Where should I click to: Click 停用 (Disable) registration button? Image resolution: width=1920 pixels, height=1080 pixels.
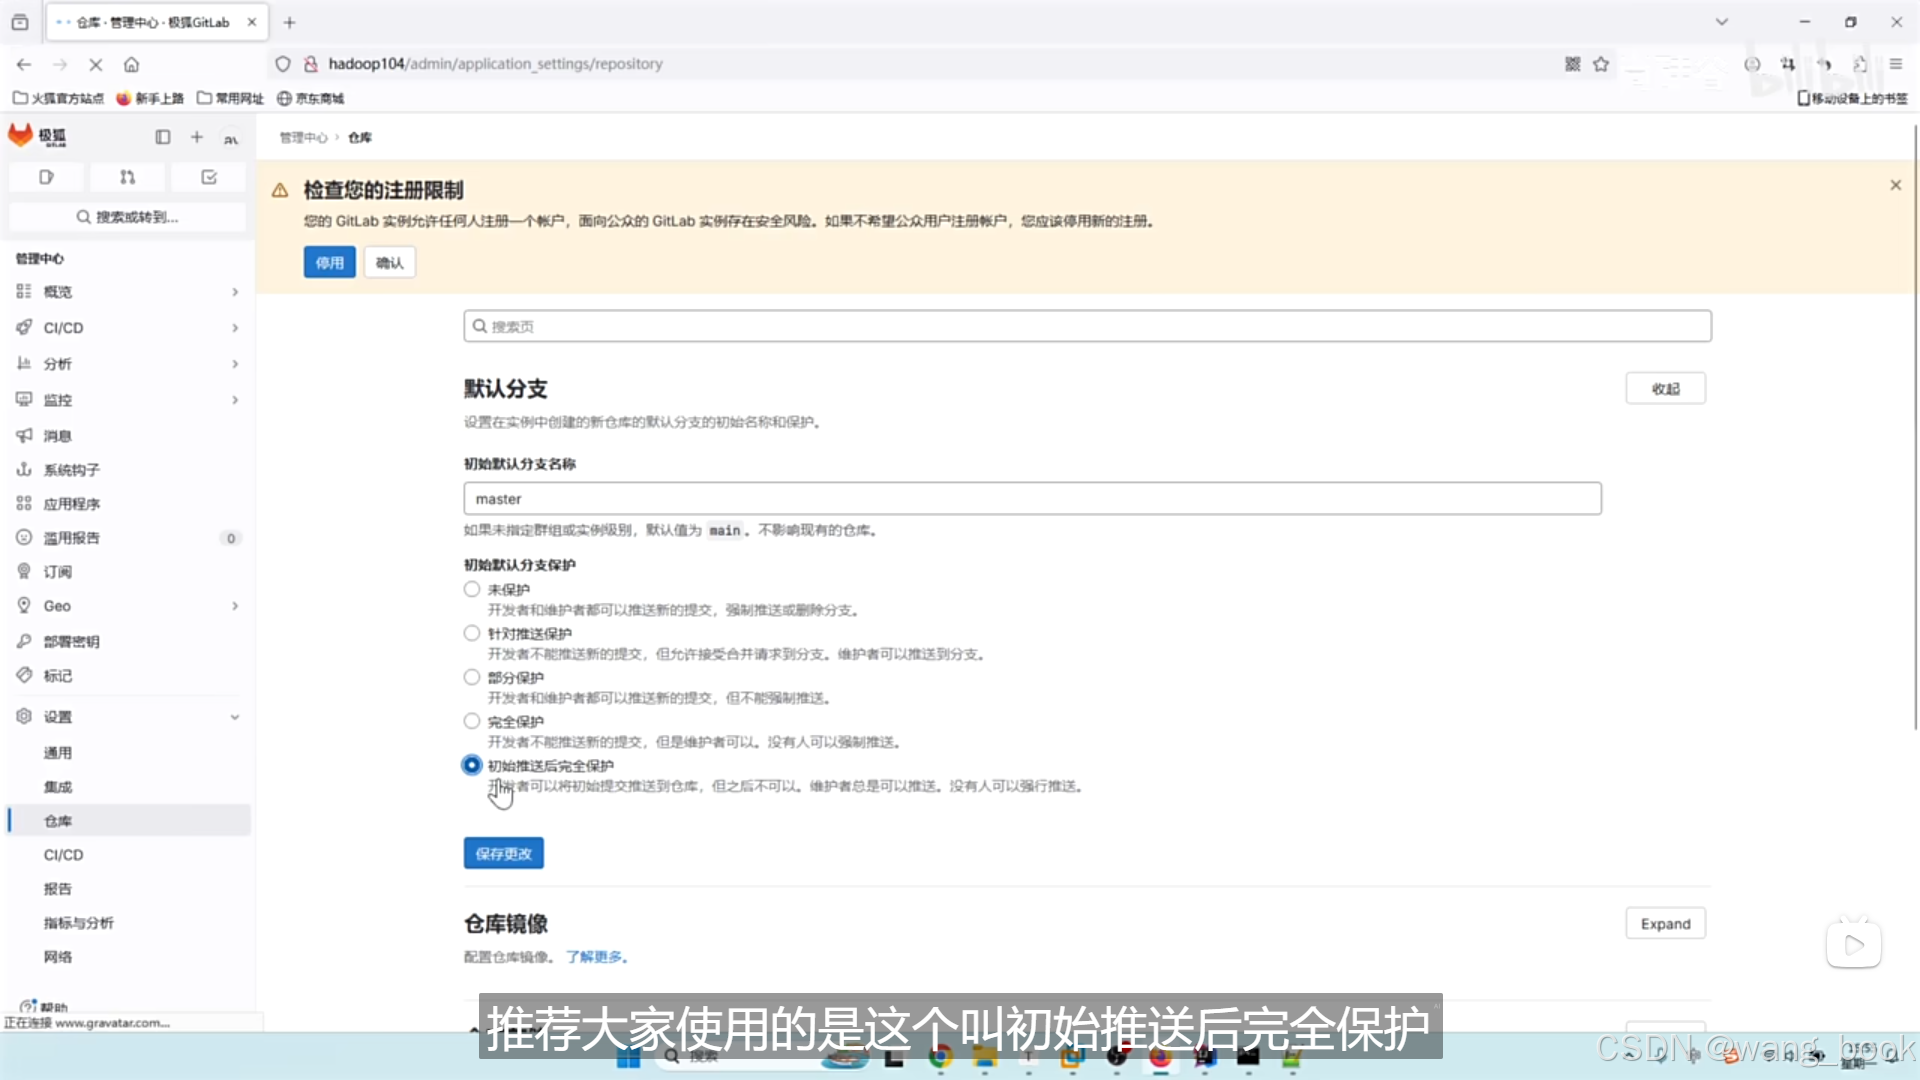(x=328, y=262)
